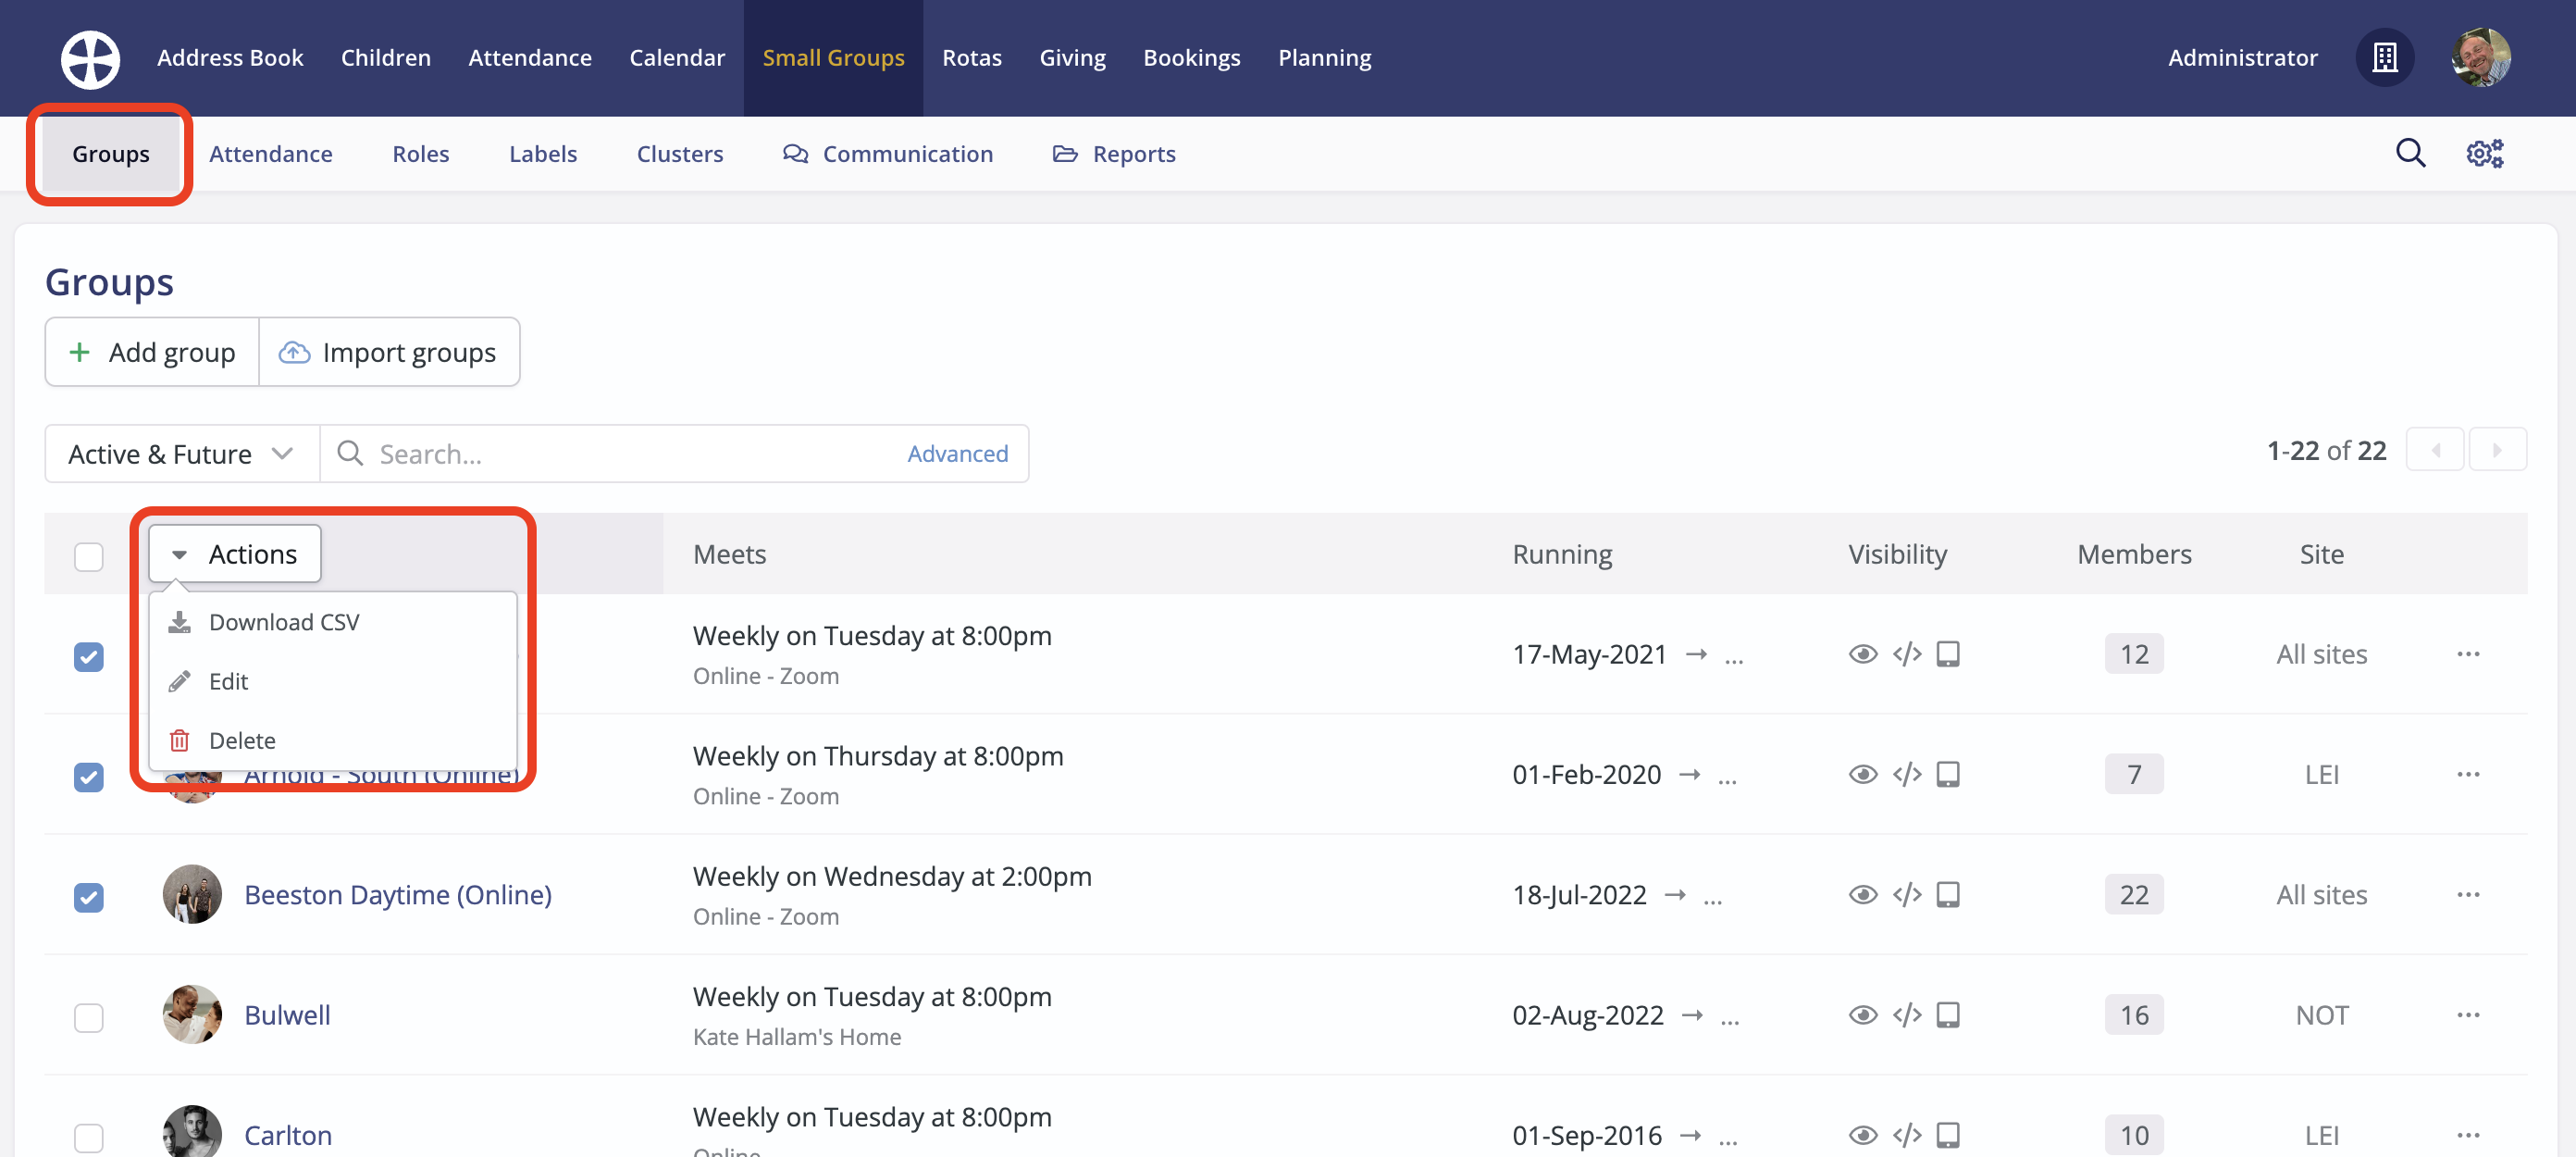Switch to the Clusters tab
The width and height of the screenshot is (2576, 1157).
pos(679,153)
